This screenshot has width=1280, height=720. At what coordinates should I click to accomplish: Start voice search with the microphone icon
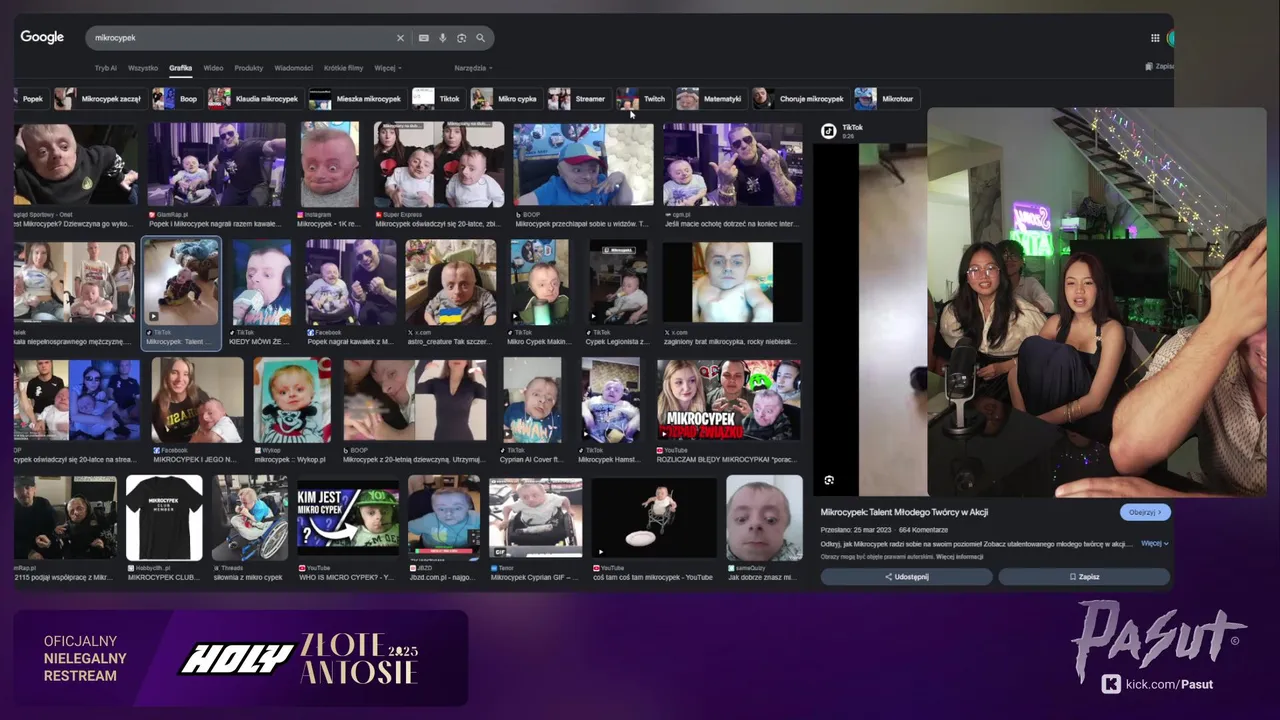[x=443, y=38]
